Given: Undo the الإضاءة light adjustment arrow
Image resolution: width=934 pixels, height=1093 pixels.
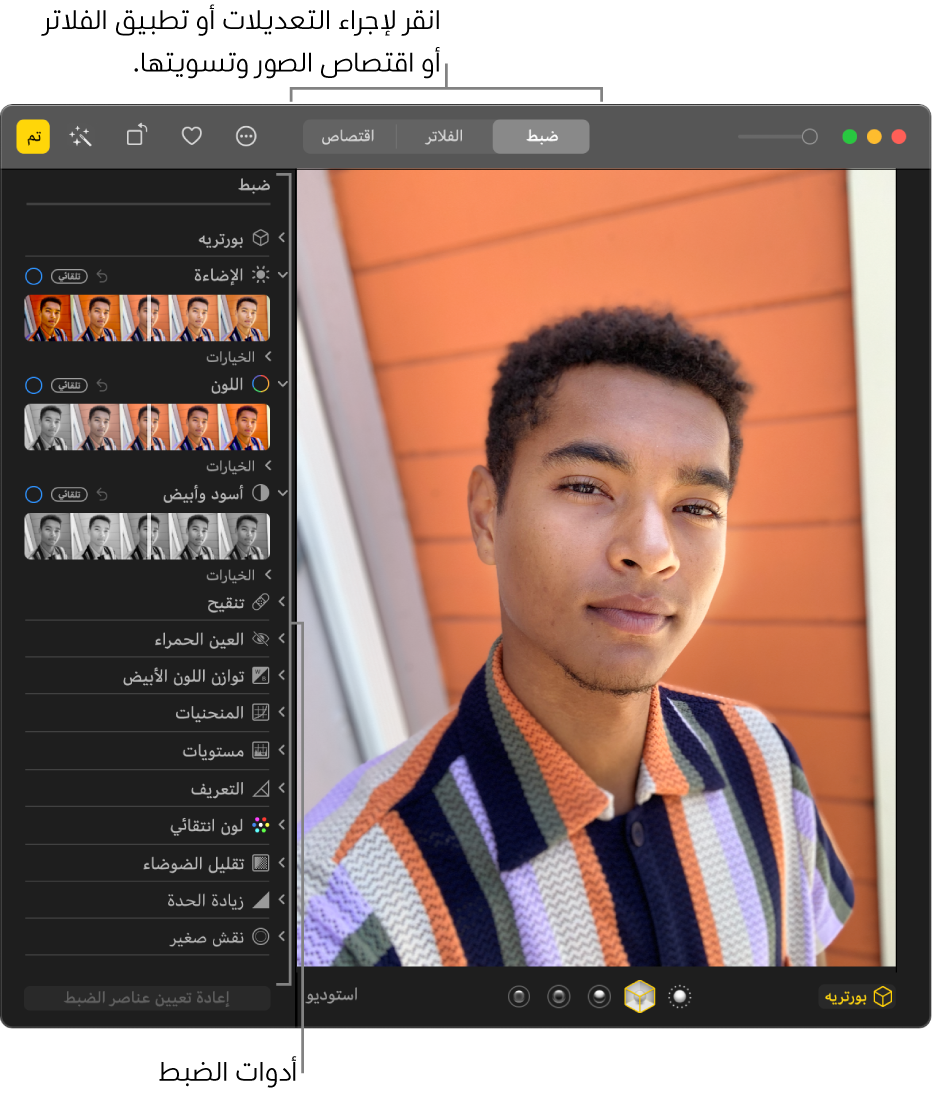Looking at the screenshot, I should (x=101, y=275).
